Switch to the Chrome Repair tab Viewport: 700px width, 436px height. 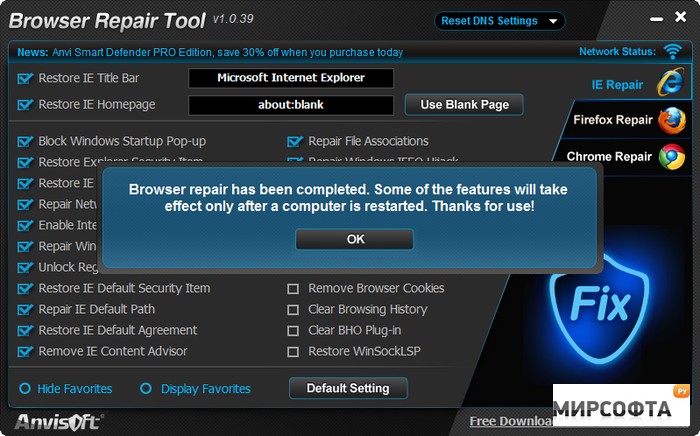(x=610, y=156)
